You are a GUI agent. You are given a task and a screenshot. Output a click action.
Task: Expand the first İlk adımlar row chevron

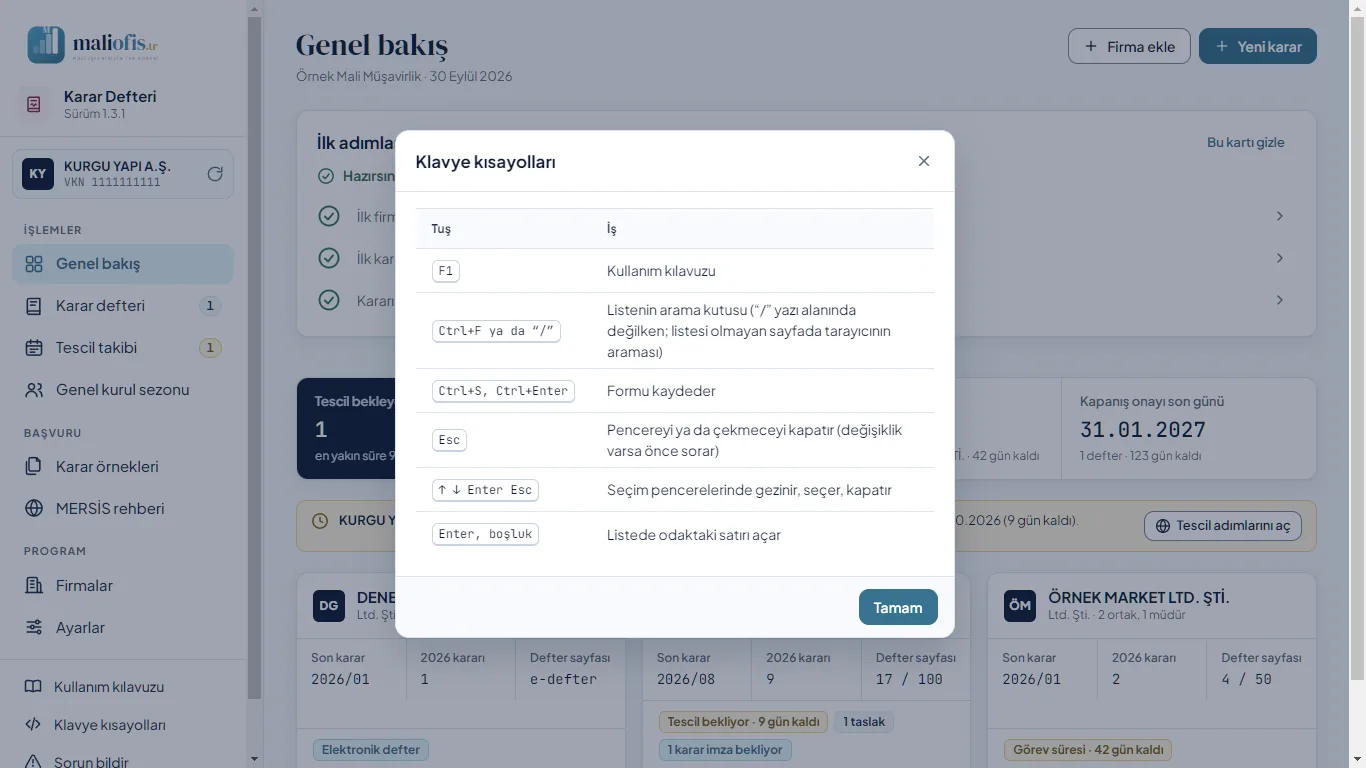click(x=1280, y=216)
